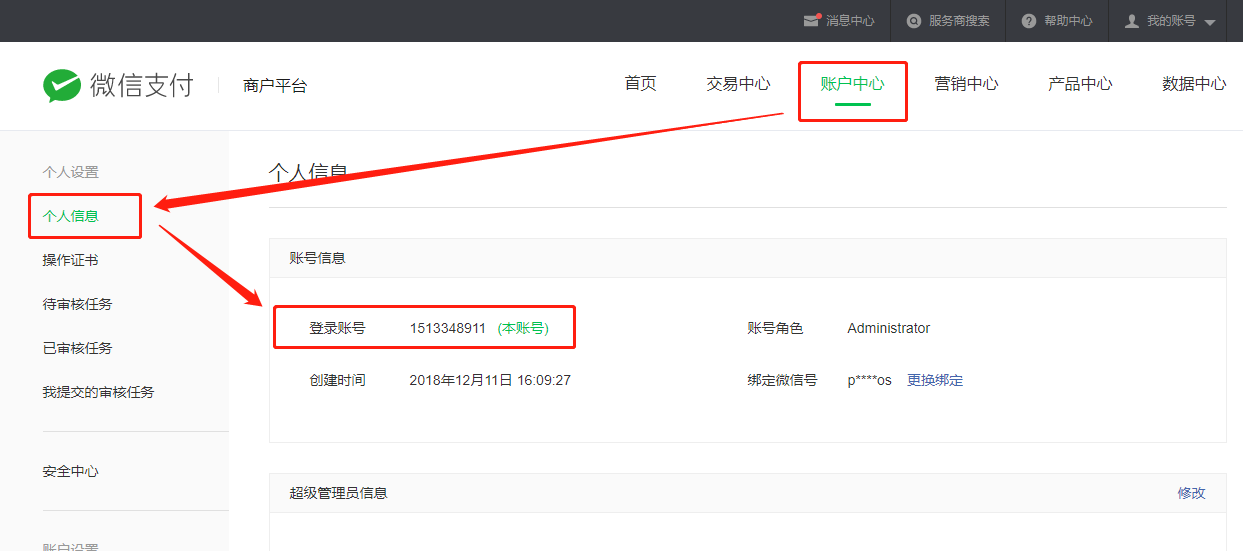Open 安全中心 in the sidebar

point(70,471)
